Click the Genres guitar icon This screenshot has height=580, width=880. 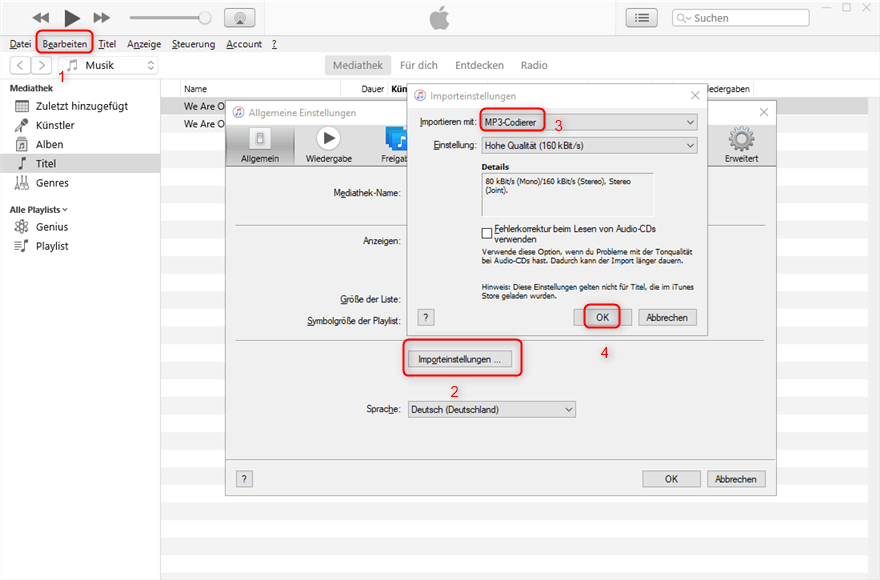click(x=21, y=182)
